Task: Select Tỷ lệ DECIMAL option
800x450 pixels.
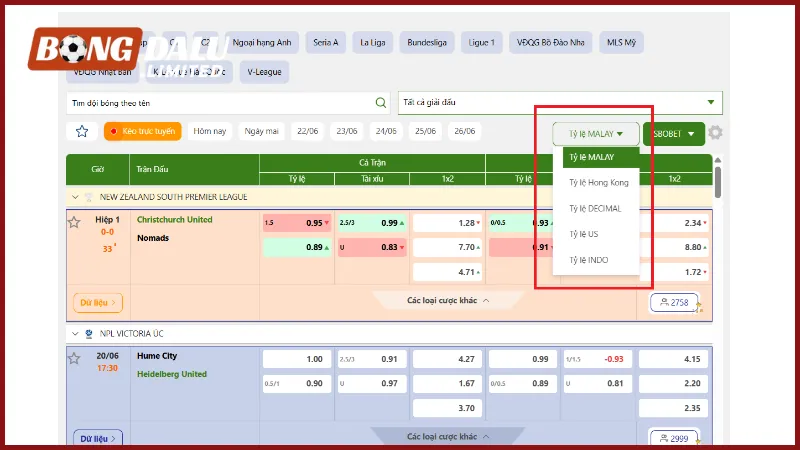Action: [x=595, y=209]
